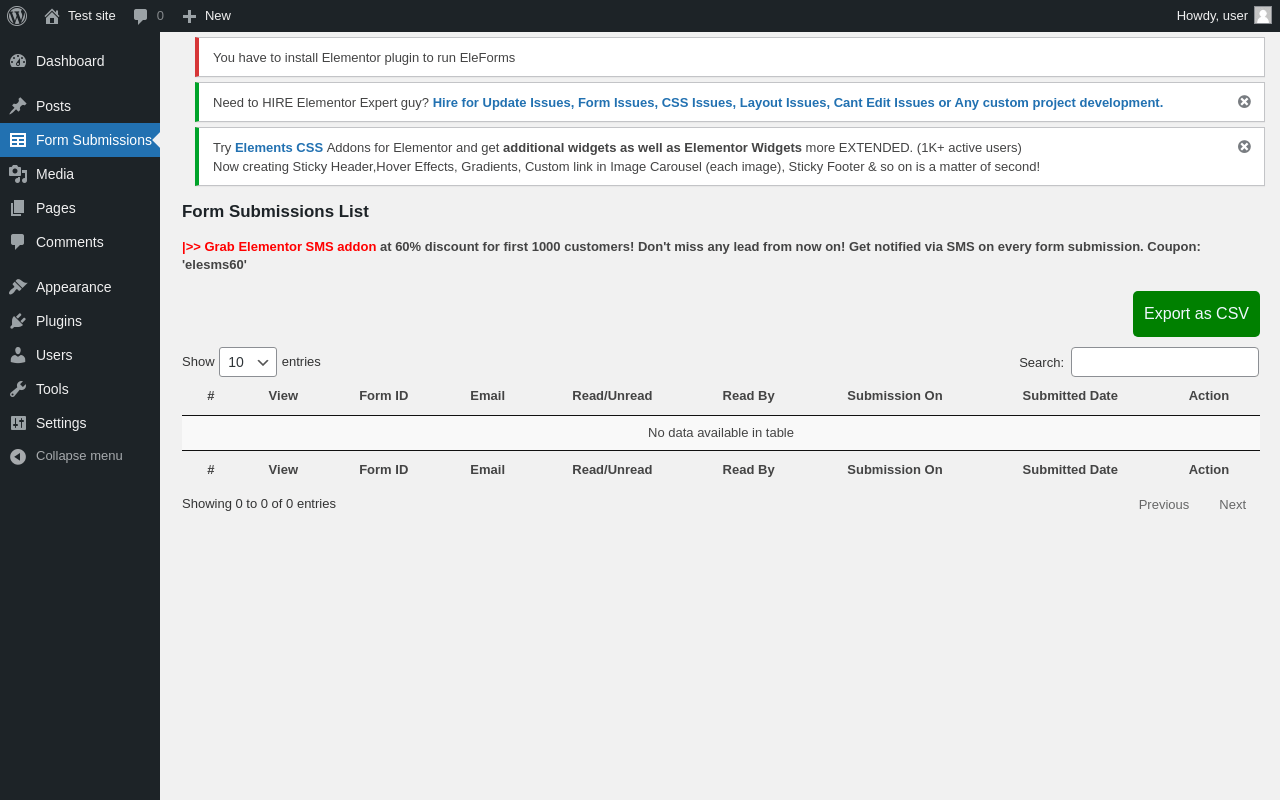Click the Collapse menu label
The height and width of the screenshot is (800, 1280).
point(79,456)
